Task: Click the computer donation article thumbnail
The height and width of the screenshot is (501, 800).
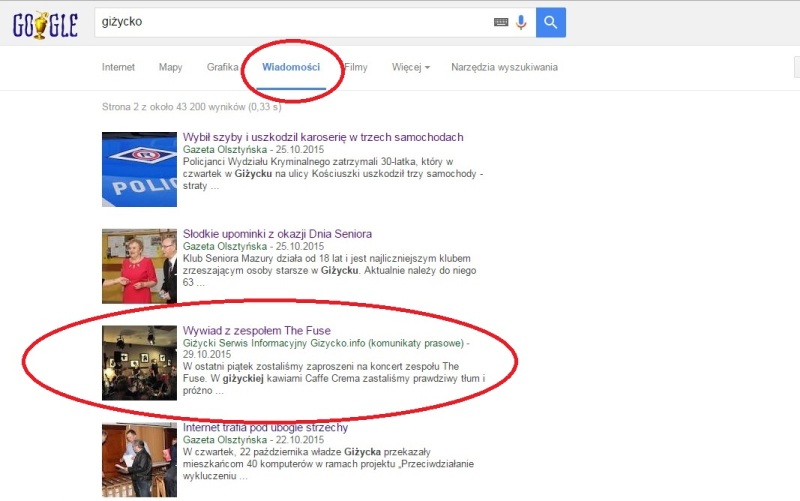Action: [139, 459]
